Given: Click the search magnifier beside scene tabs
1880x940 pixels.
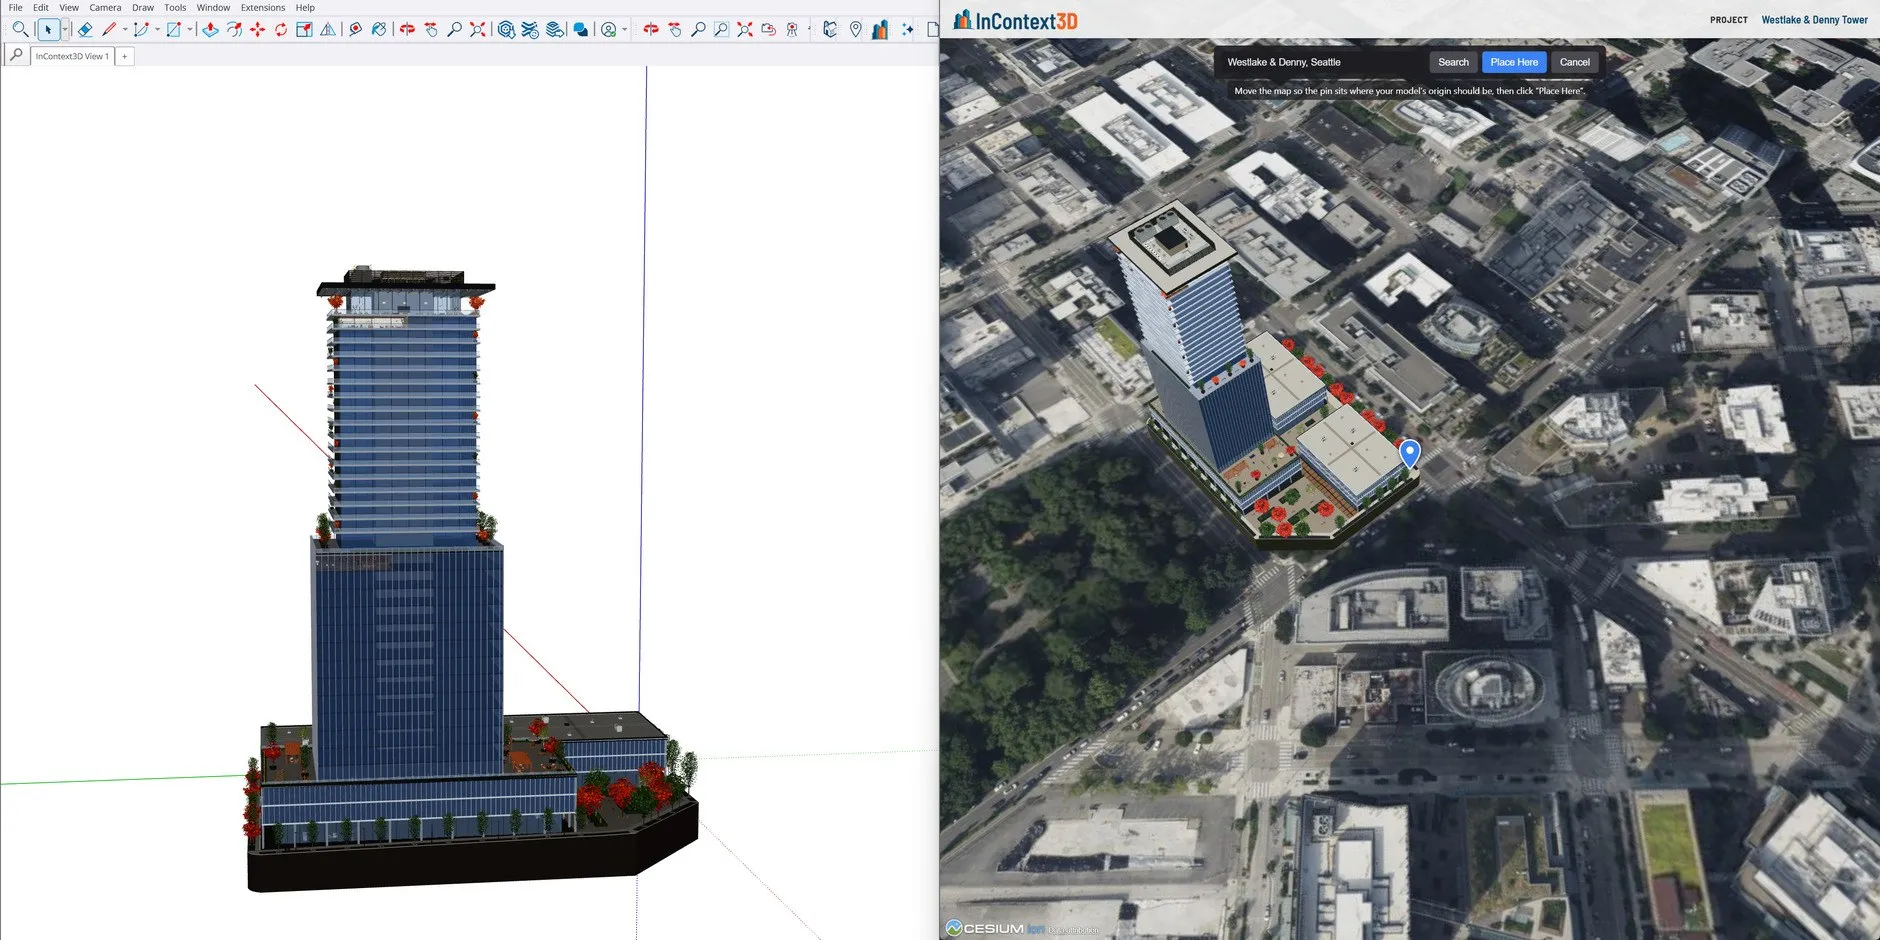Looking at the screenshot, I should [16, 56].
